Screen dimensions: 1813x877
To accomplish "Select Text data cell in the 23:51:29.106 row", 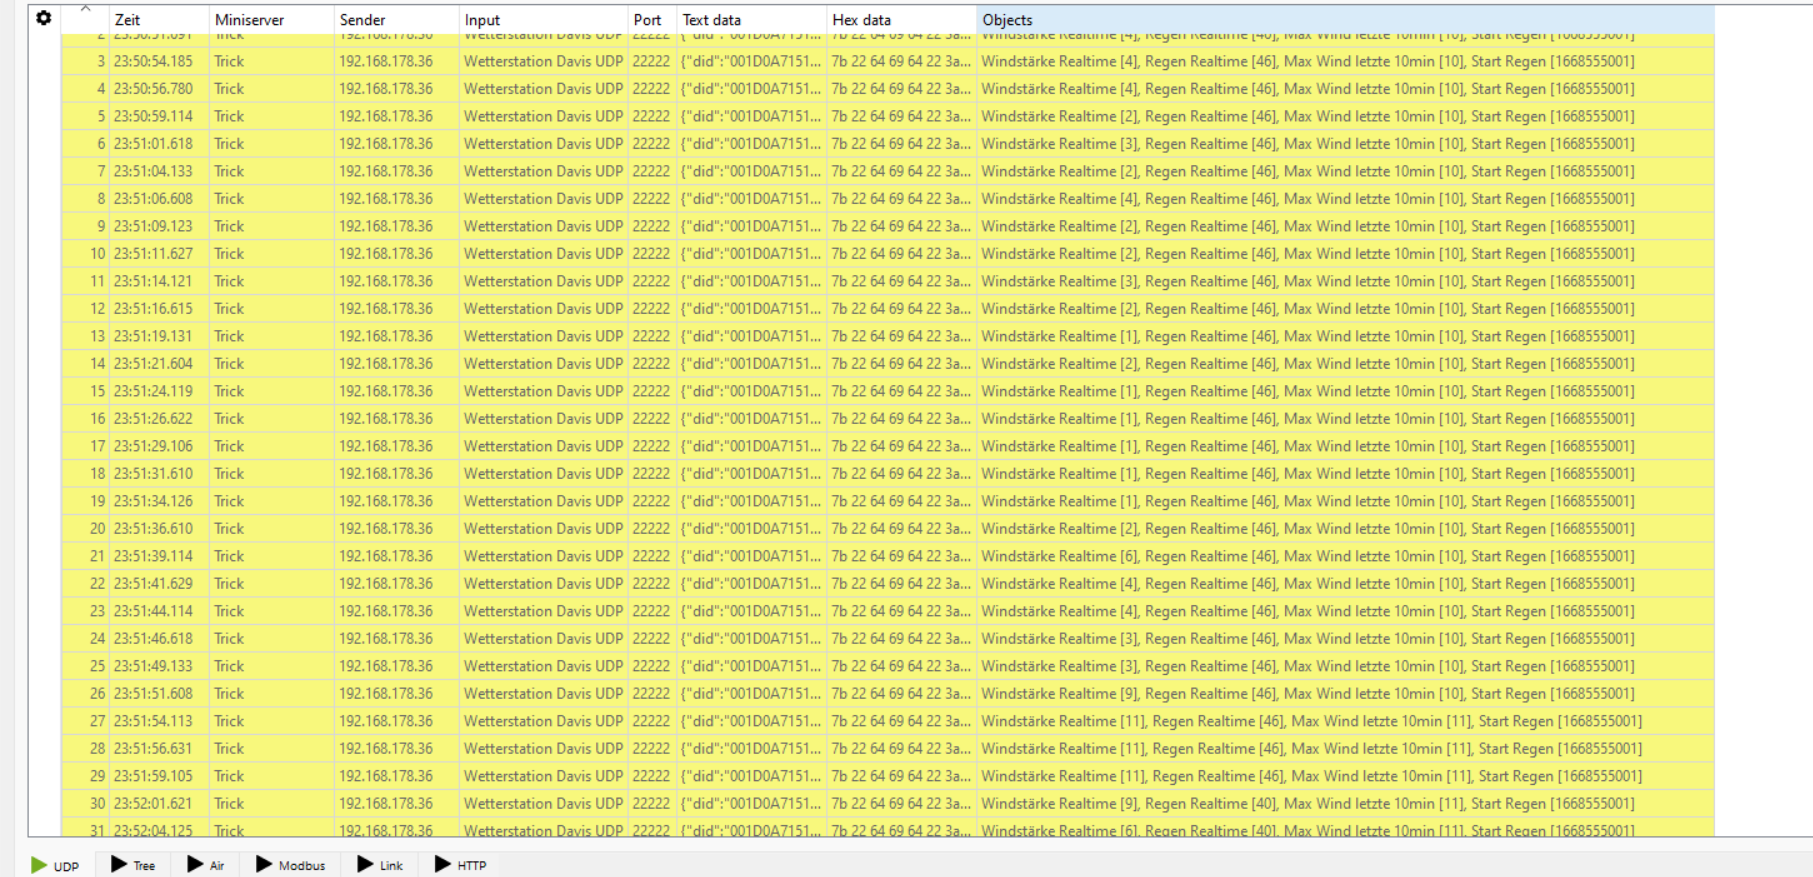I will pyautogui.click(x=752, y=446).
